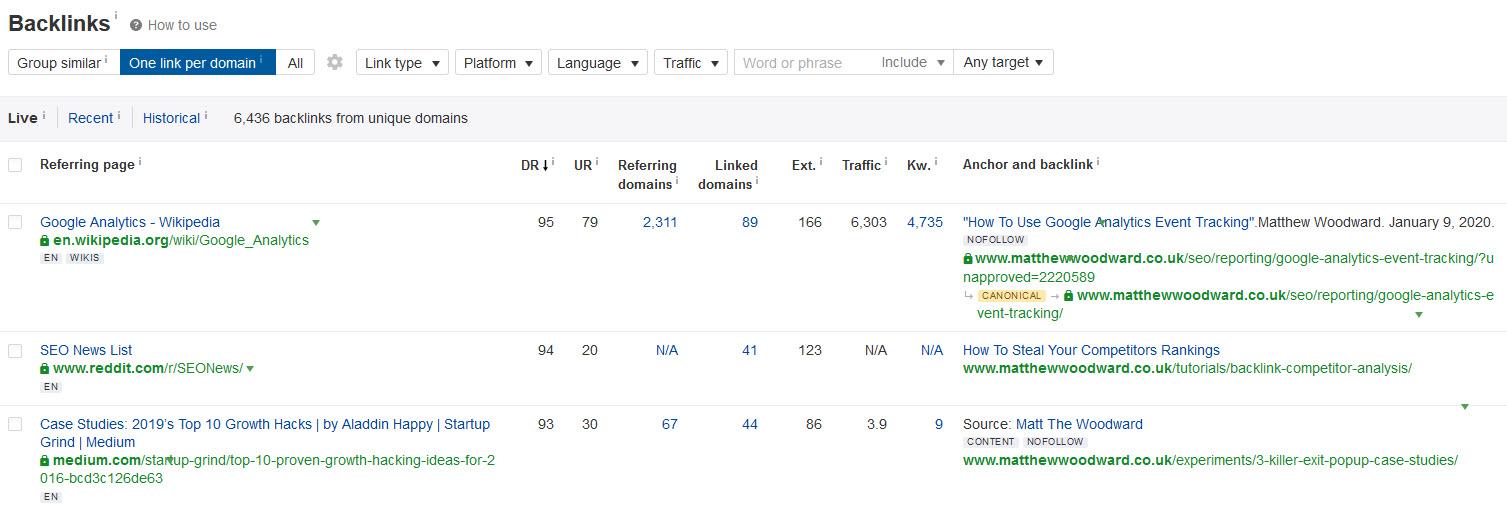Click green padlock icon beside en.wikipedia.org

tap(45, 241)
